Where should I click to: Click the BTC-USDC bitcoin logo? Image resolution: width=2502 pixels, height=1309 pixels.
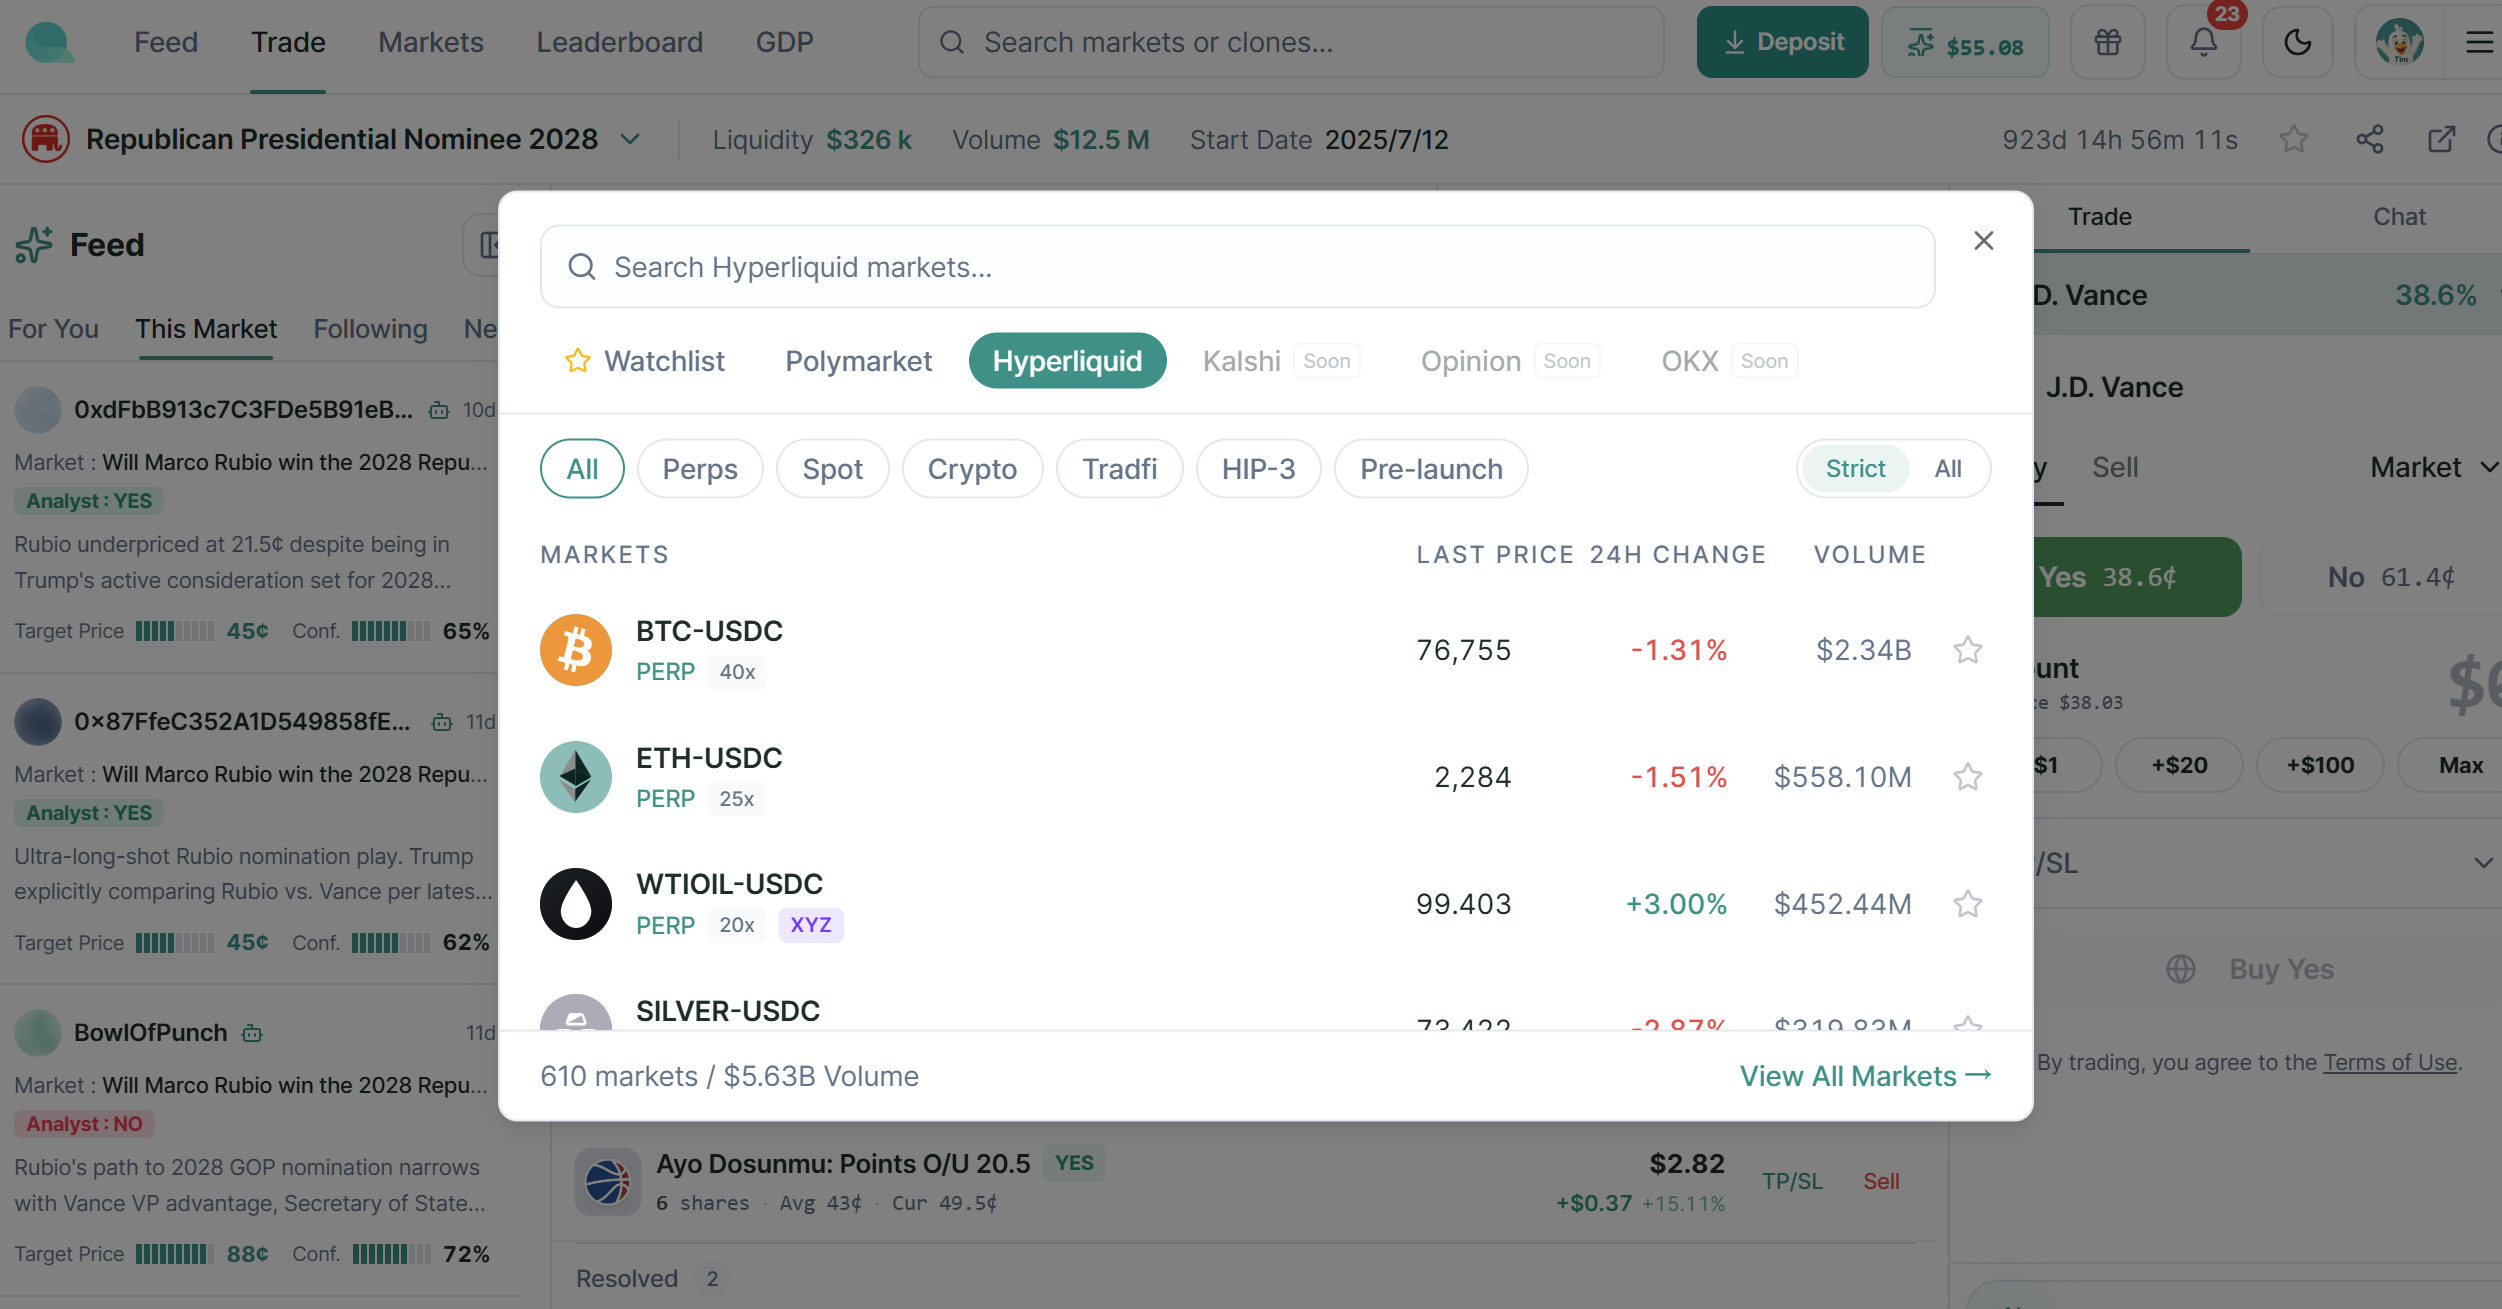[x=575, y=650]
